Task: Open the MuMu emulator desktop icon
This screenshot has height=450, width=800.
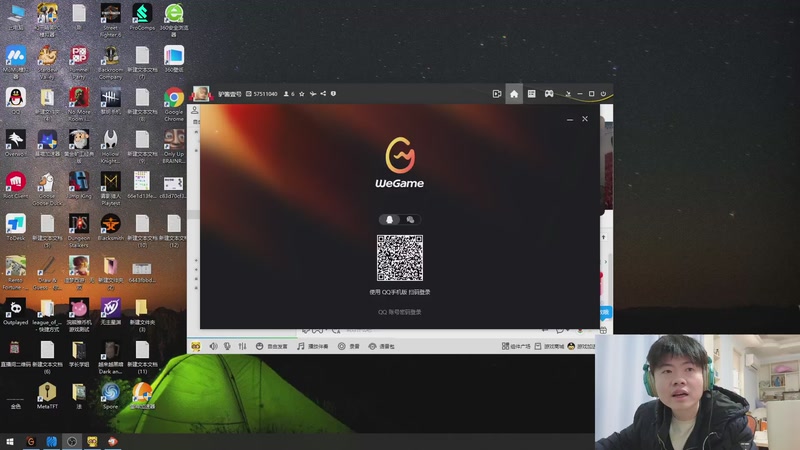Action: click(16, 62)
